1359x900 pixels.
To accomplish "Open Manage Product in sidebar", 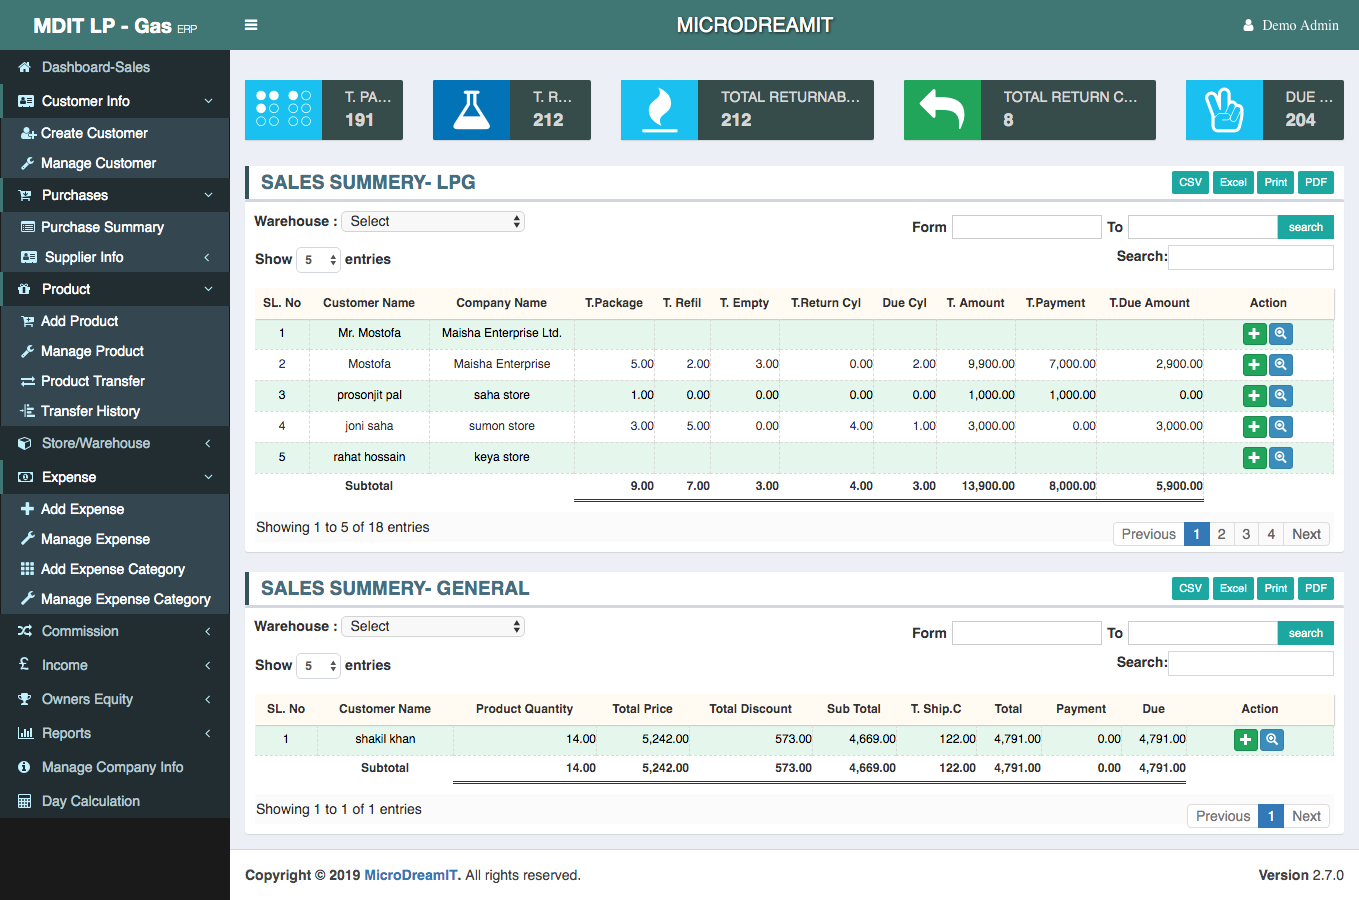I will [92, 351].
